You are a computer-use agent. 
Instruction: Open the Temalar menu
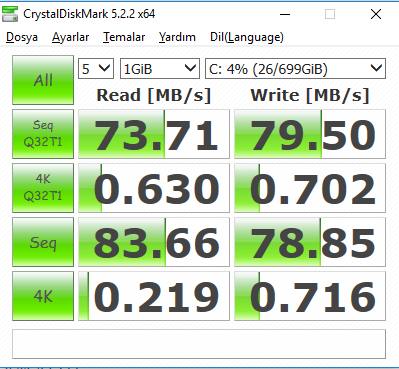(124, 37)
